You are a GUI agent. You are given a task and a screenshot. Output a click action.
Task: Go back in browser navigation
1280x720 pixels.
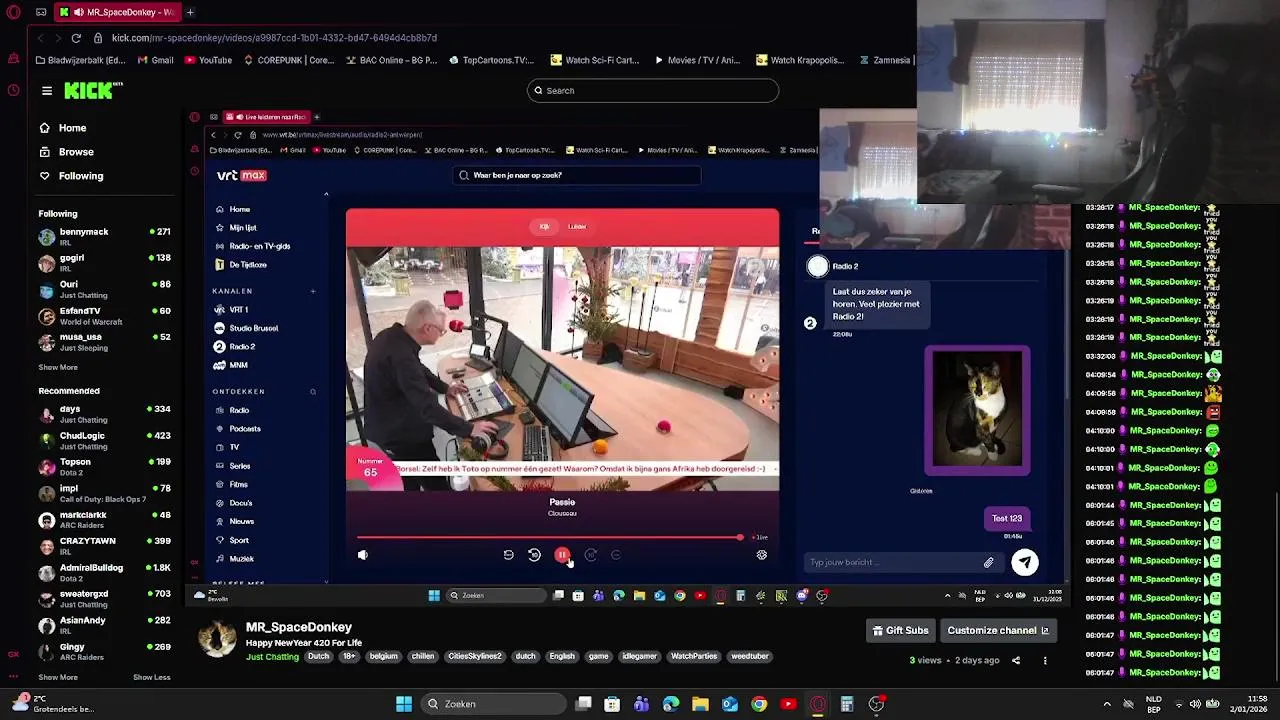click(x=39, y=38)
